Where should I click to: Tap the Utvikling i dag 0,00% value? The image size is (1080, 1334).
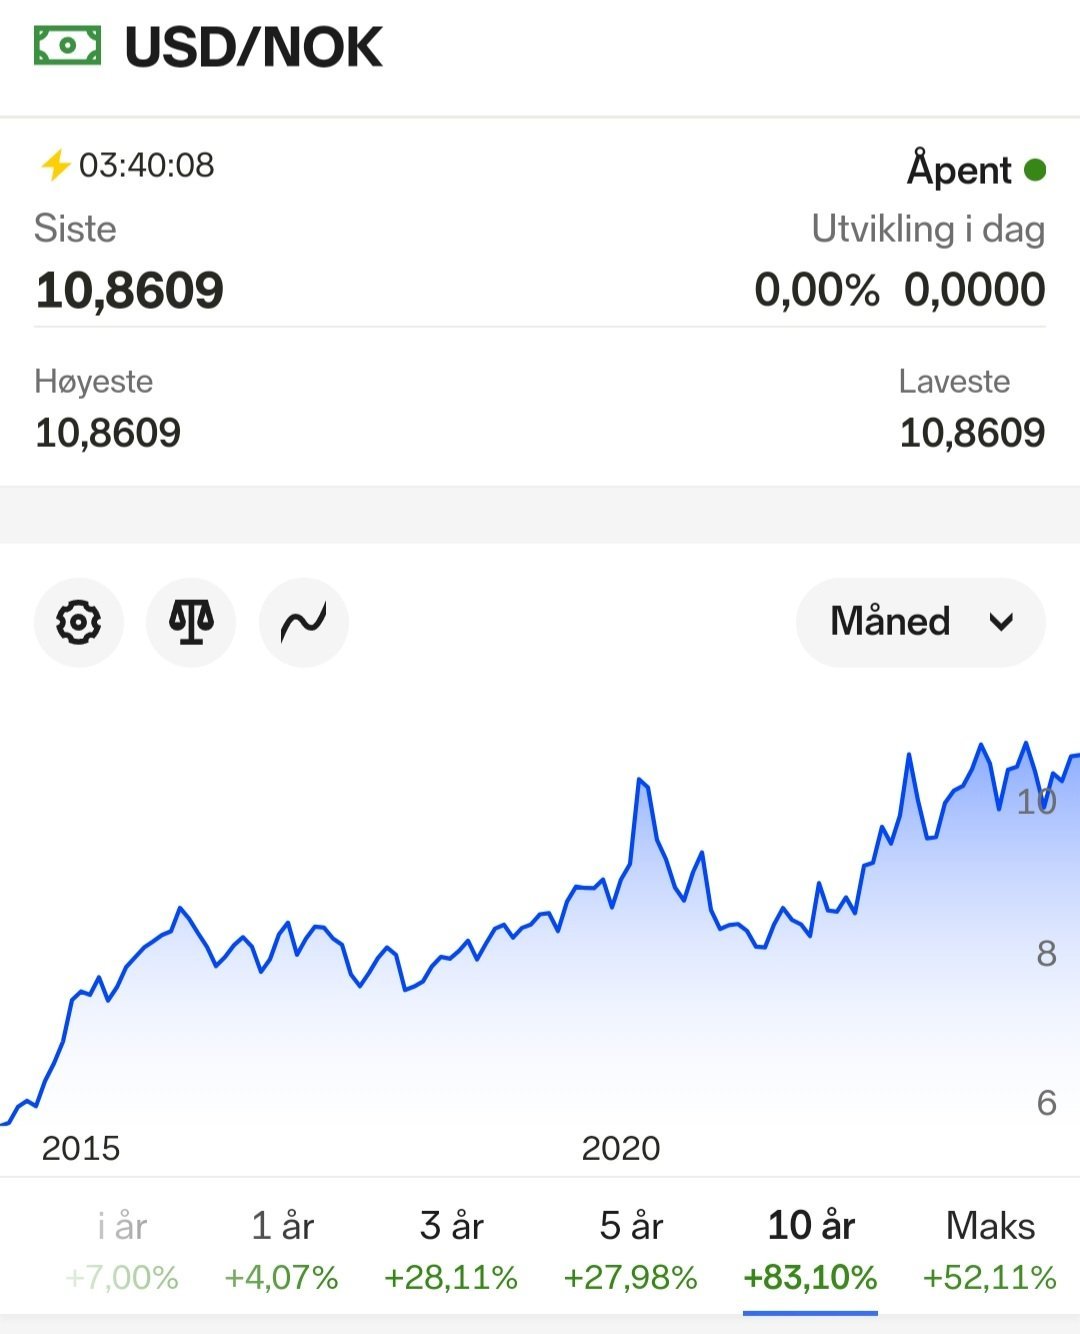pyautogui.click(x=817, y=290)
